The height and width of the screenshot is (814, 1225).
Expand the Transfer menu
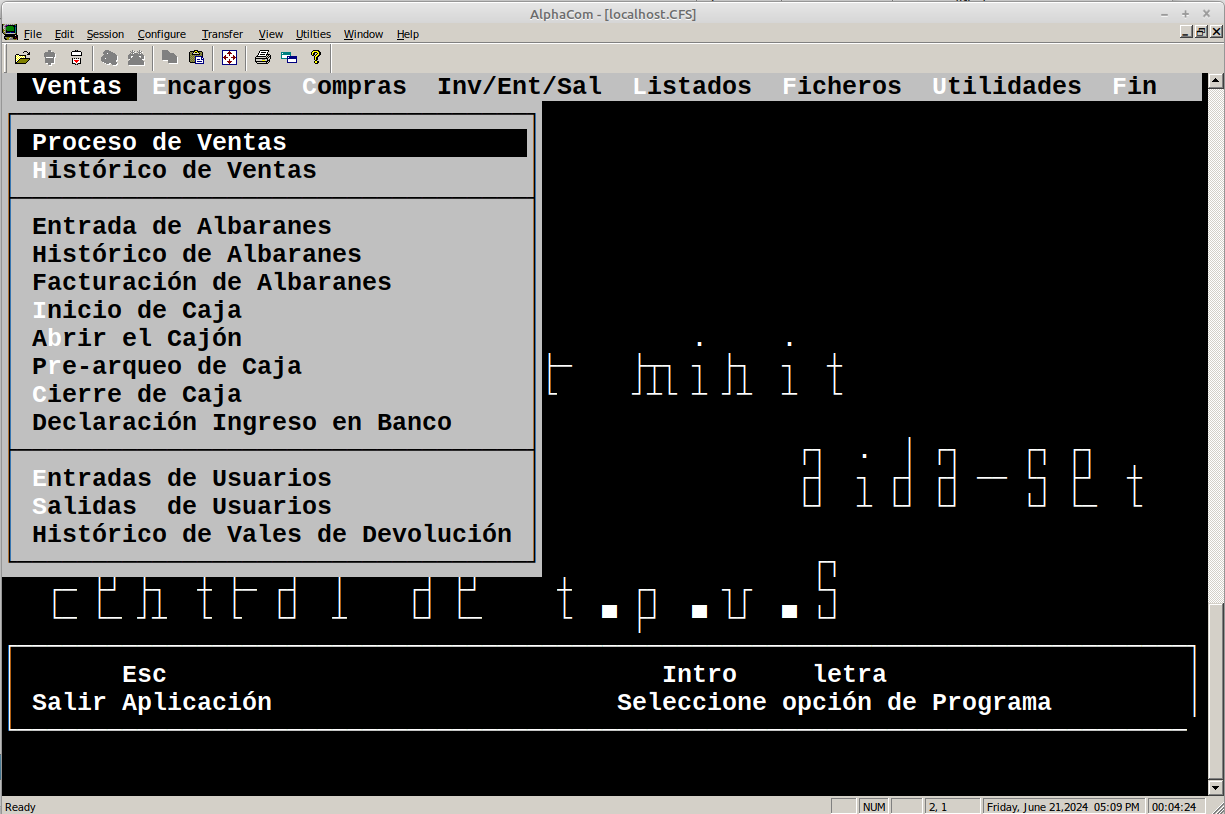pos(222,34)
